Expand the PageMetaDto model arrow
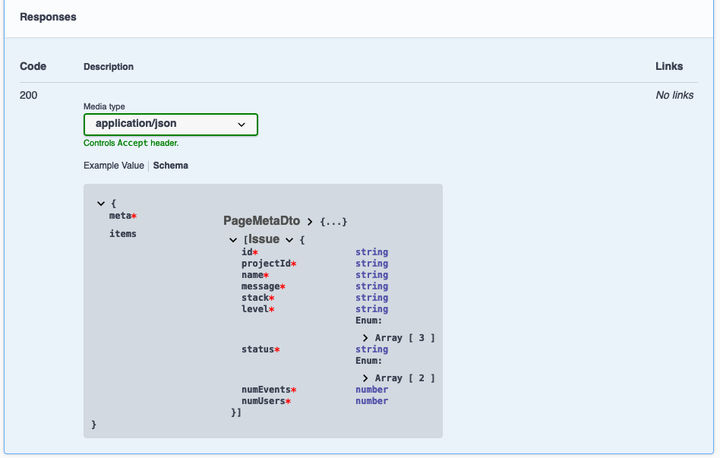This screenshot has width=720, height=458. (x=311, y=221)
